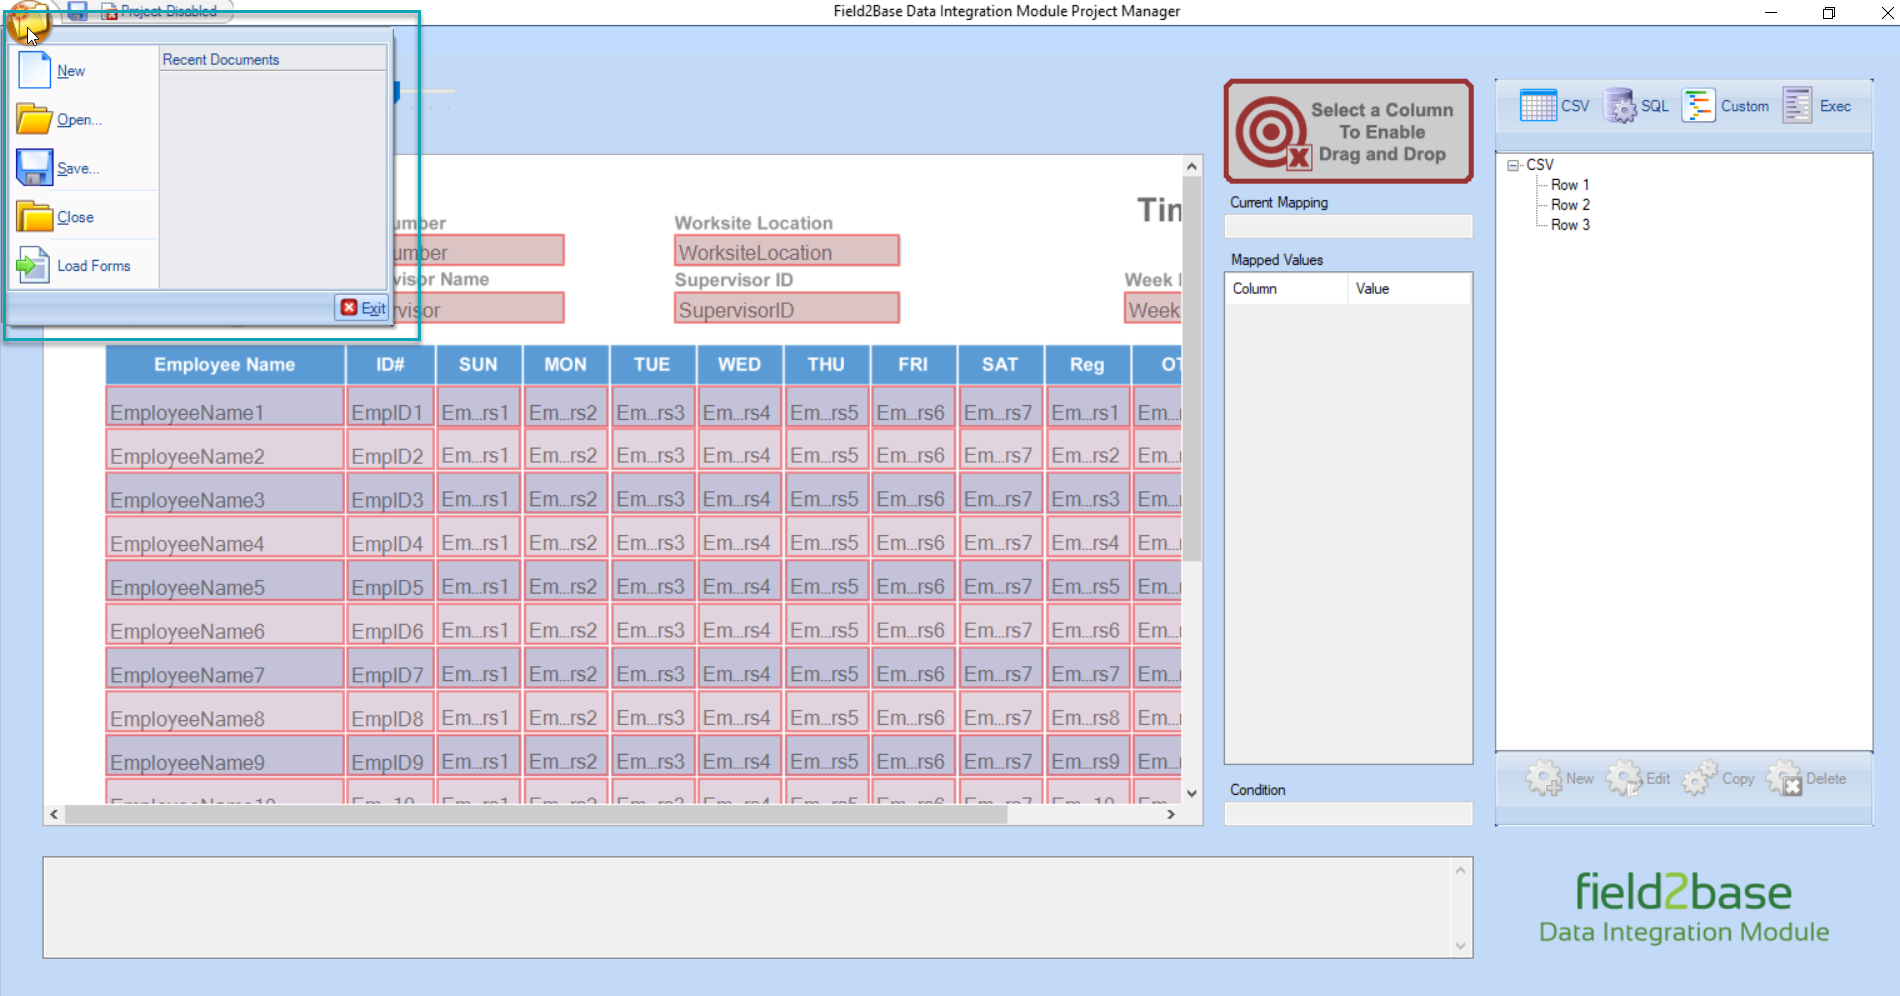Click the gear Copy button under the tree
Viewport: 1900px width, 996px height.
click(x=1719, y=779)
